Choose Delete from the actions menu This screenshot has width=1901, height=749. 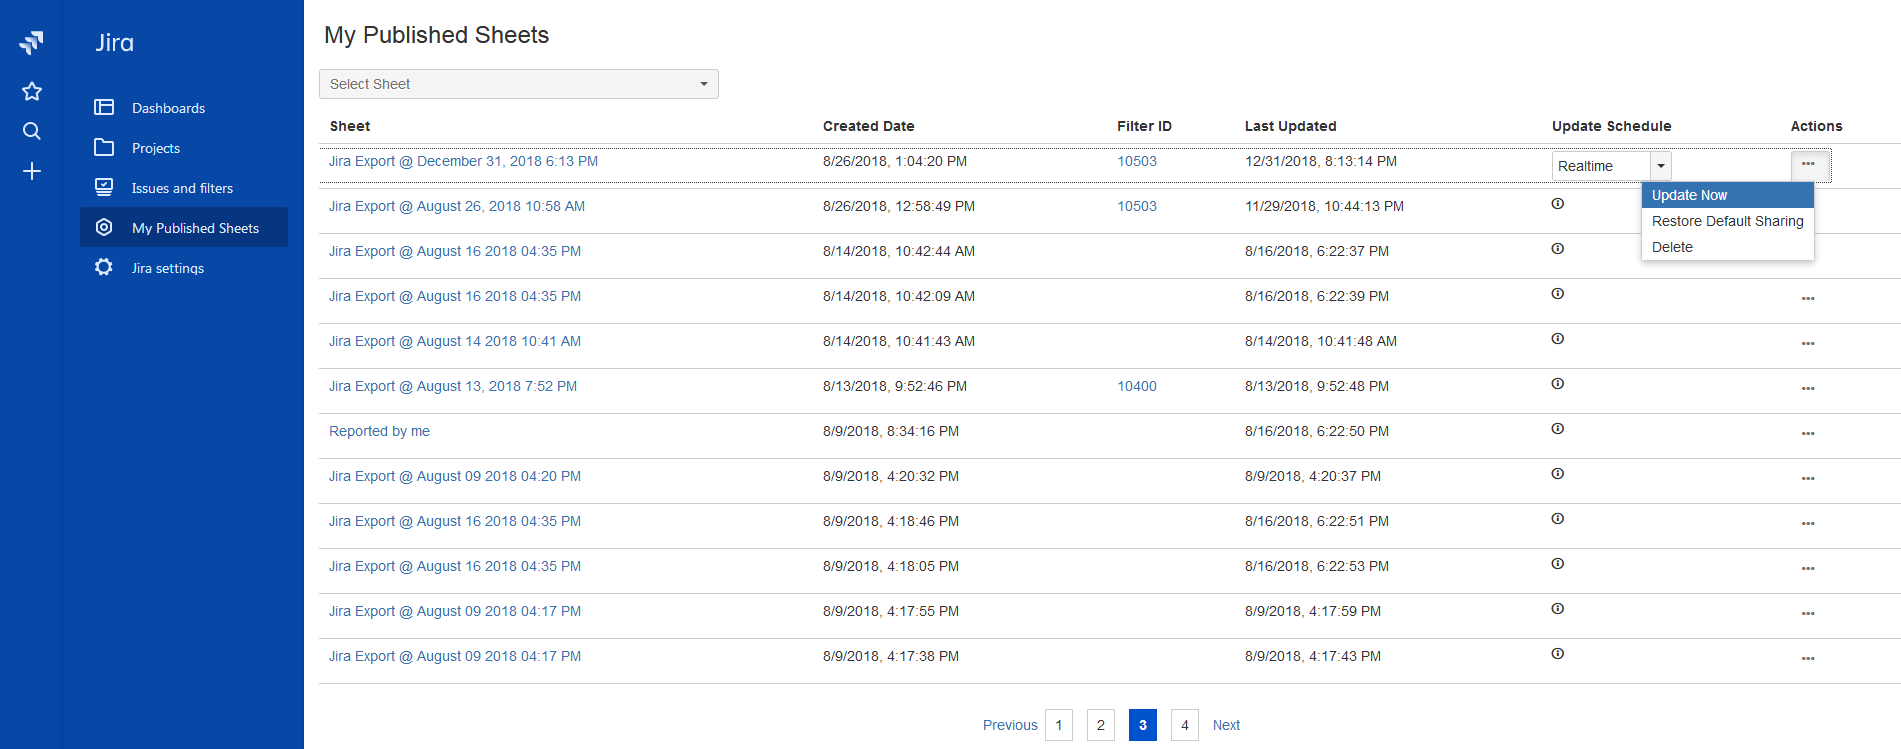point(1672,247)
